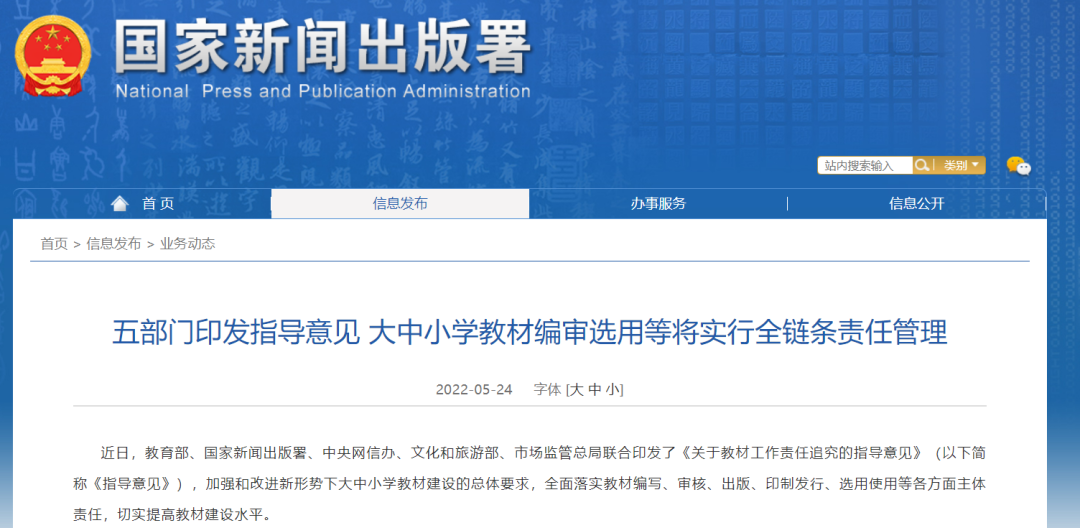This screenshot has width=1080, height=528.
Task: Select the 信息公开 navigation item
Action: 916,204
